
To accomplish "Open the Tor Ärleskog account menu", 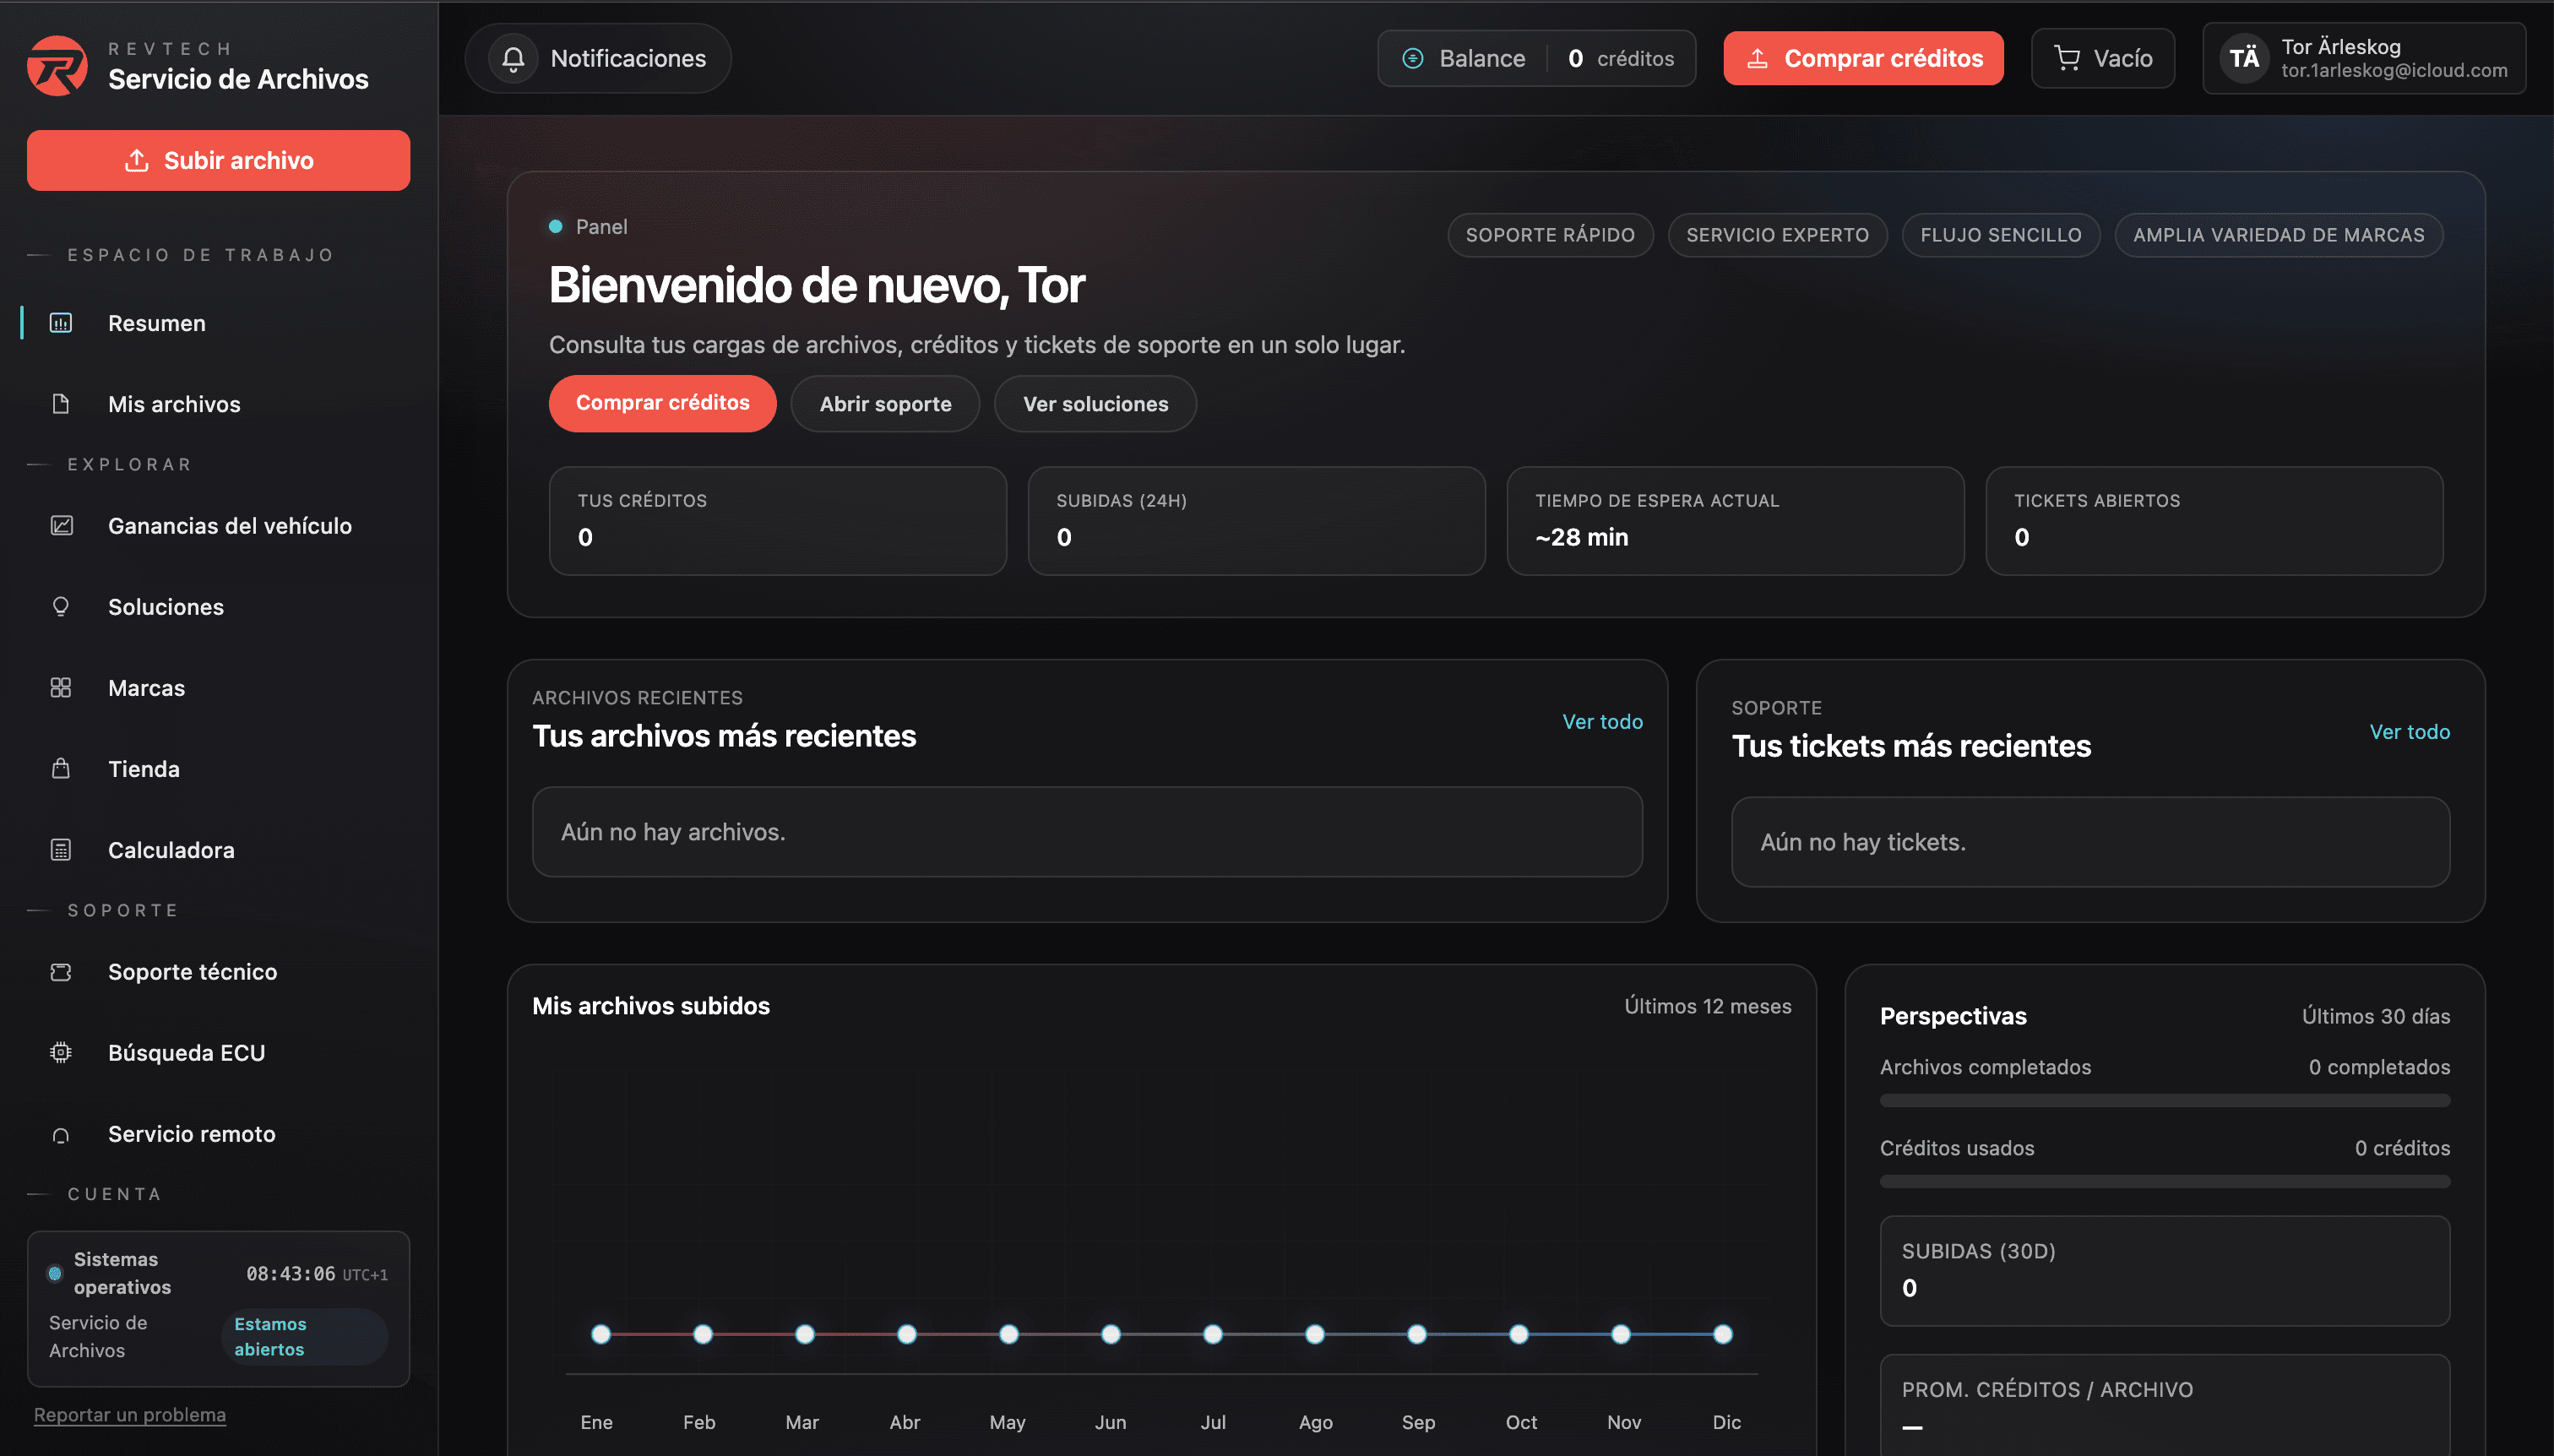I will click(2365, 58).
